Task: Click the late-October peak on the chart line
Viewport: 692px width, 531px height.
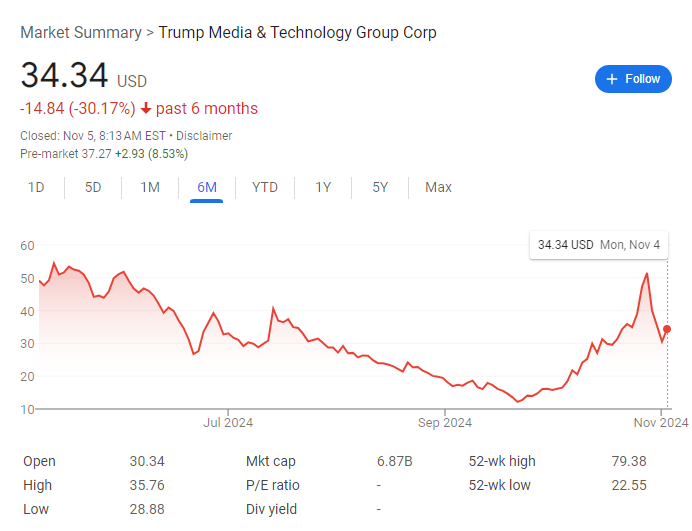Action: (647, 273)
